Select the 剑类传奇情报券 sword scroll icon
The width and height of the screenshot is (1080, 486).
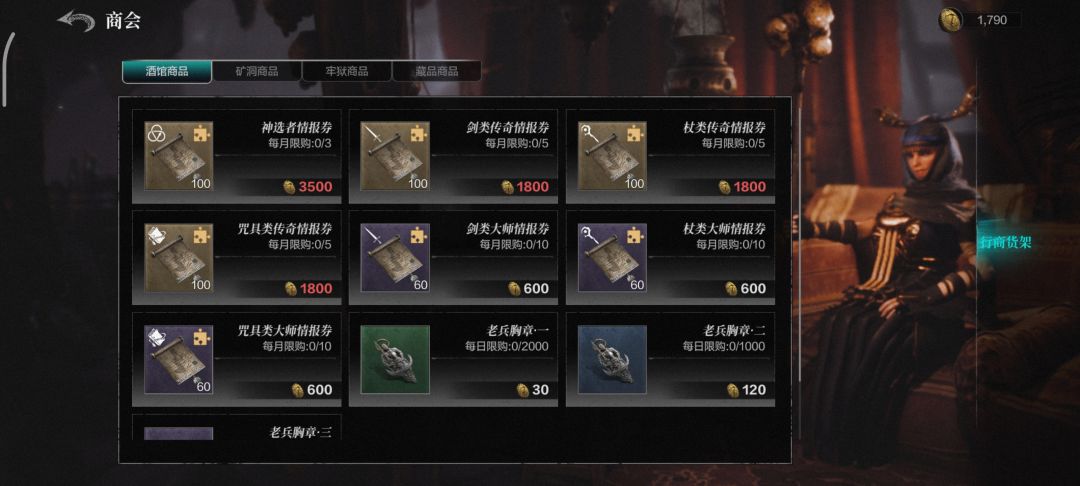[395, 156]
